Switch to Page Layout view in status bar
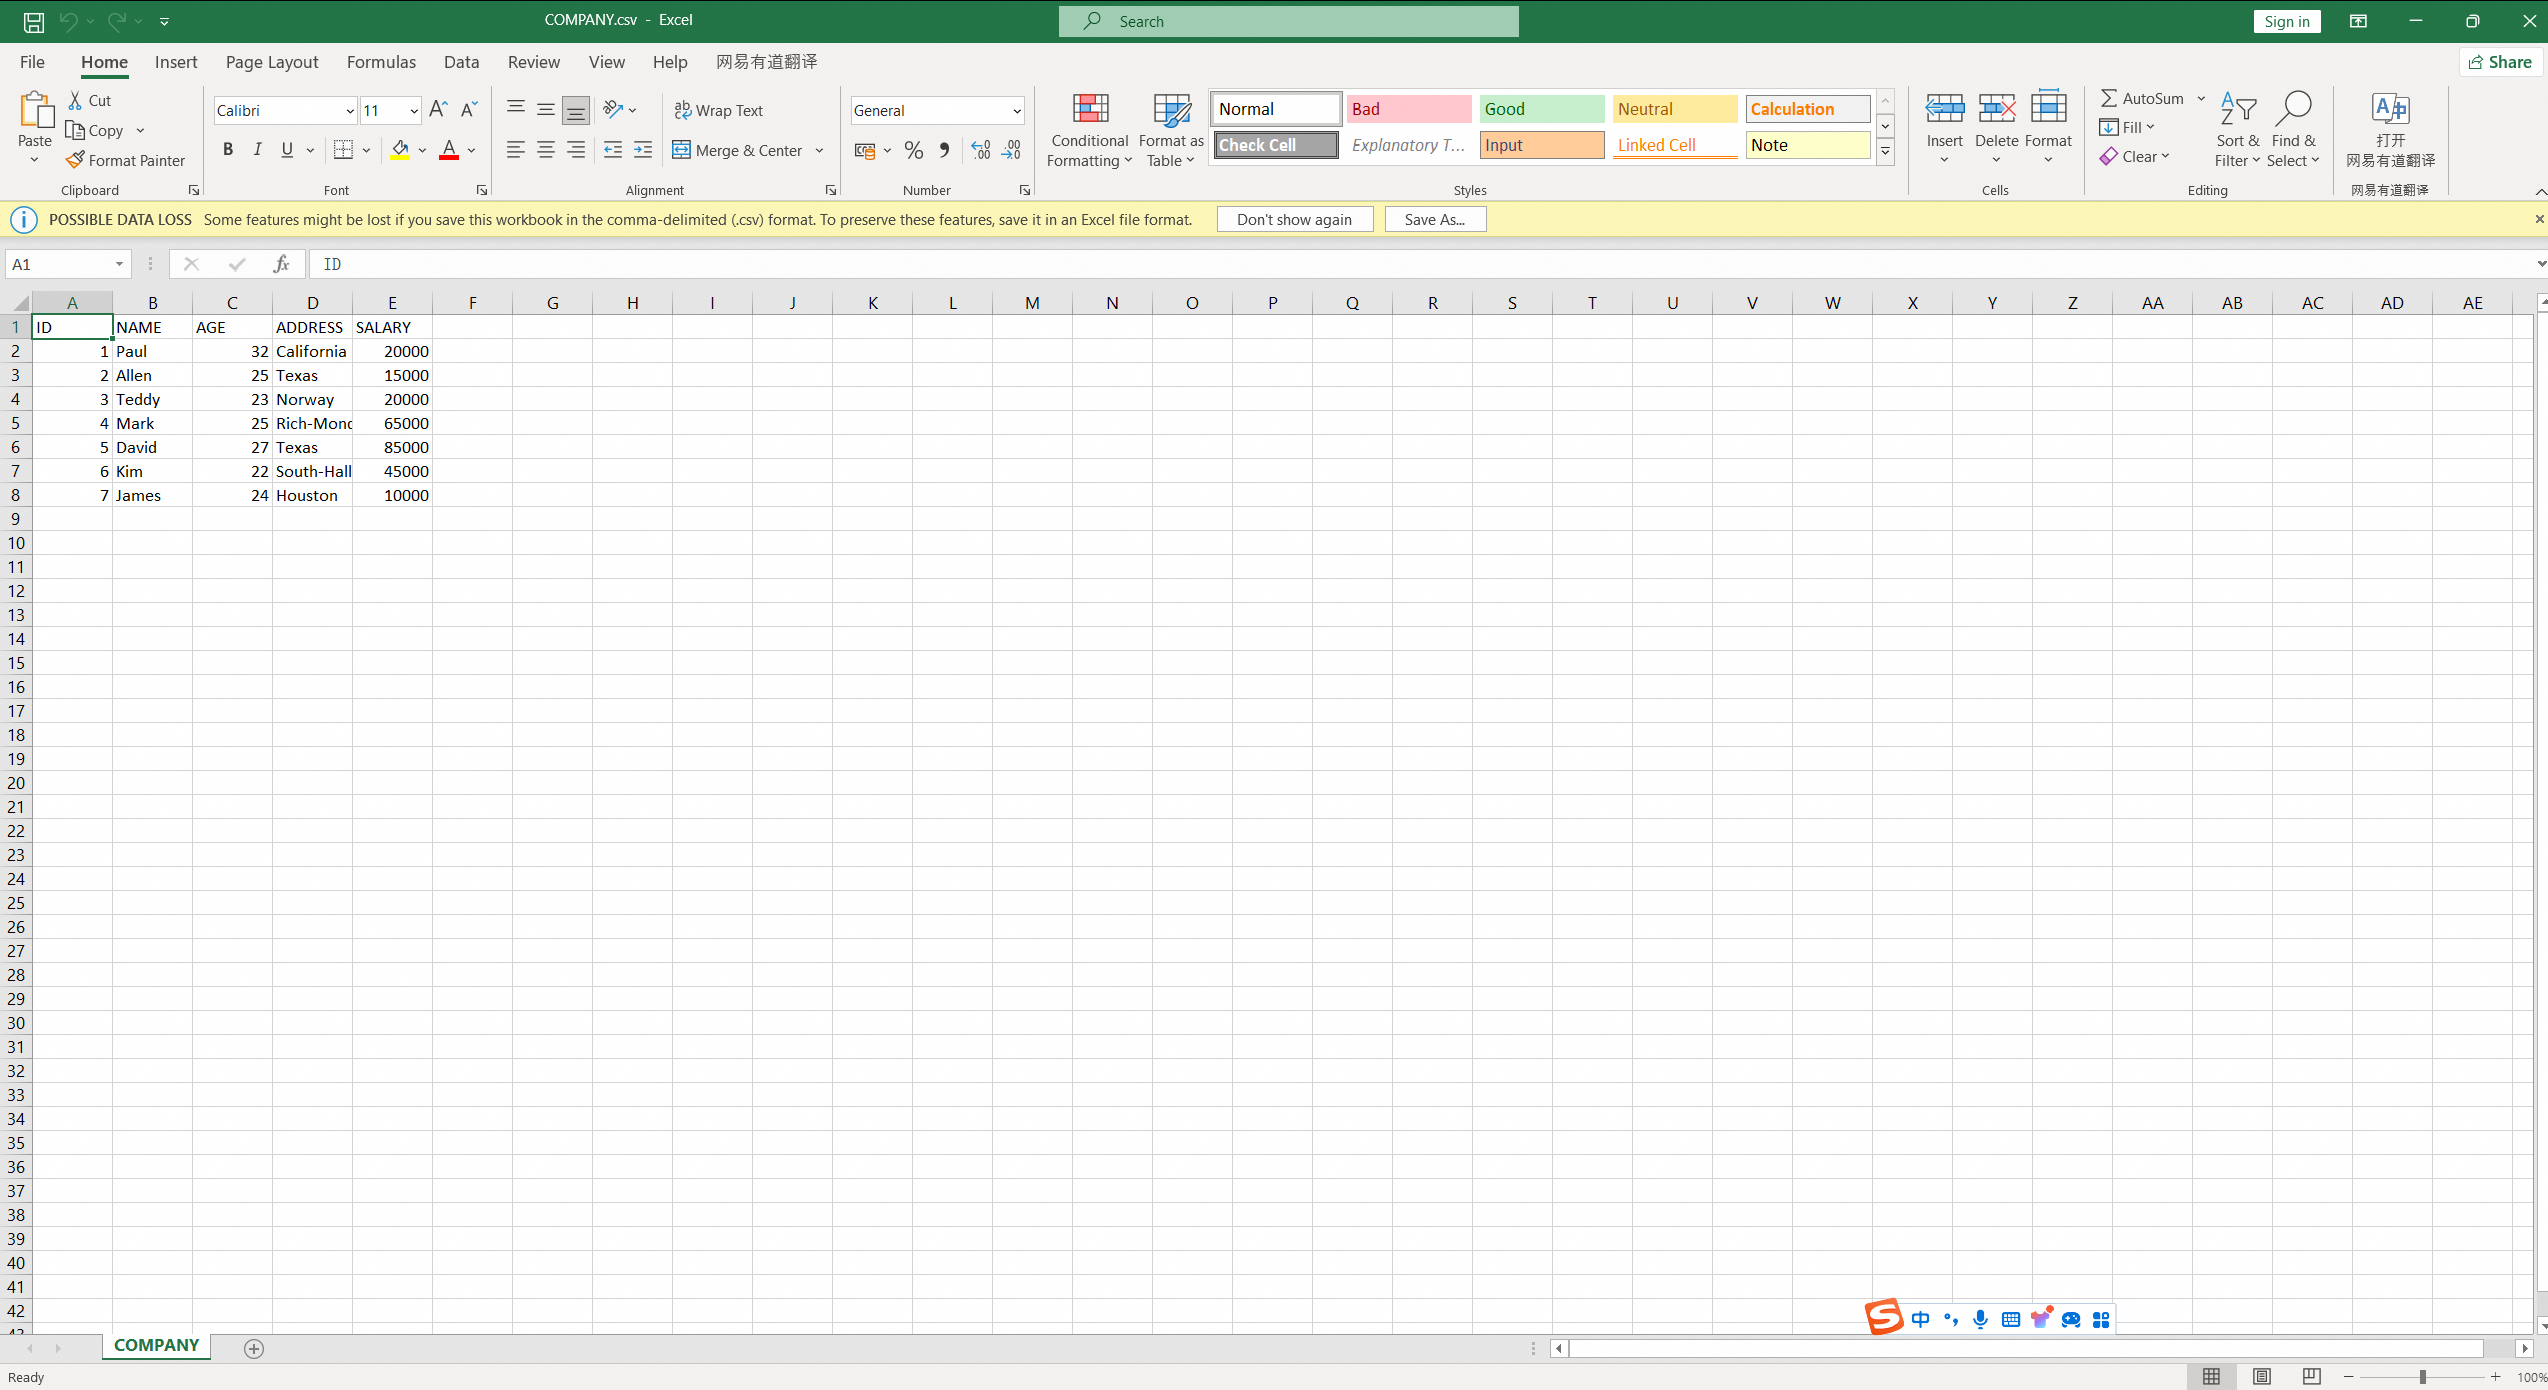The image size is (2548, 1390). coord(2262,1377)
